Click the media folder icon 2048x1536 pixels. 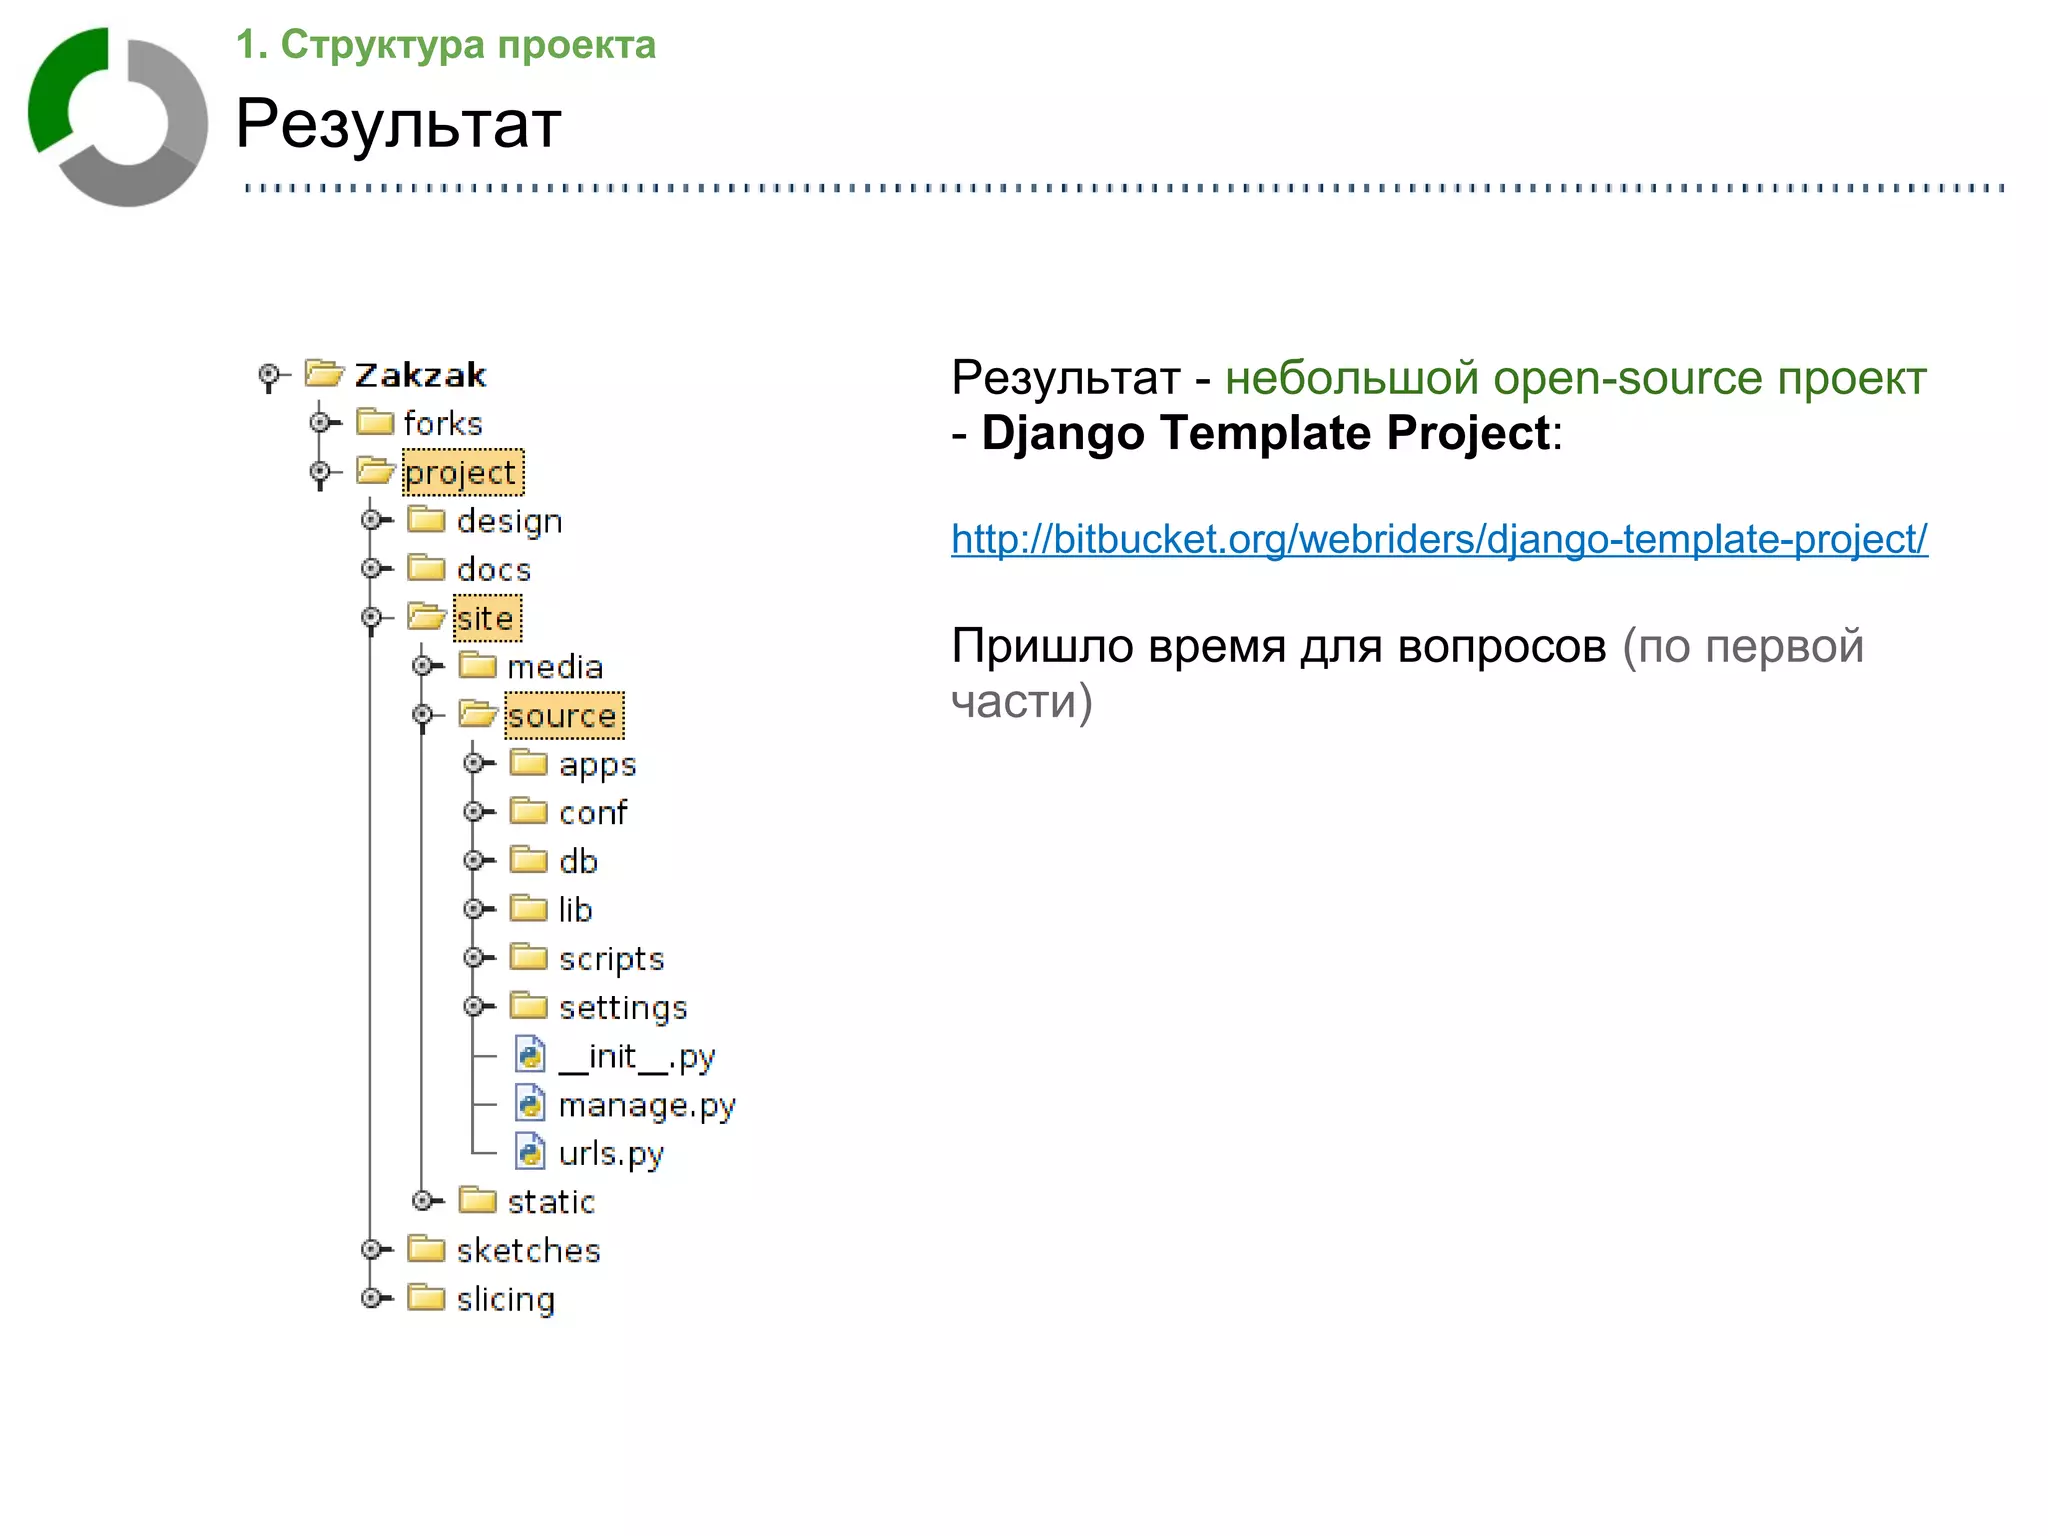pos(477,665)
